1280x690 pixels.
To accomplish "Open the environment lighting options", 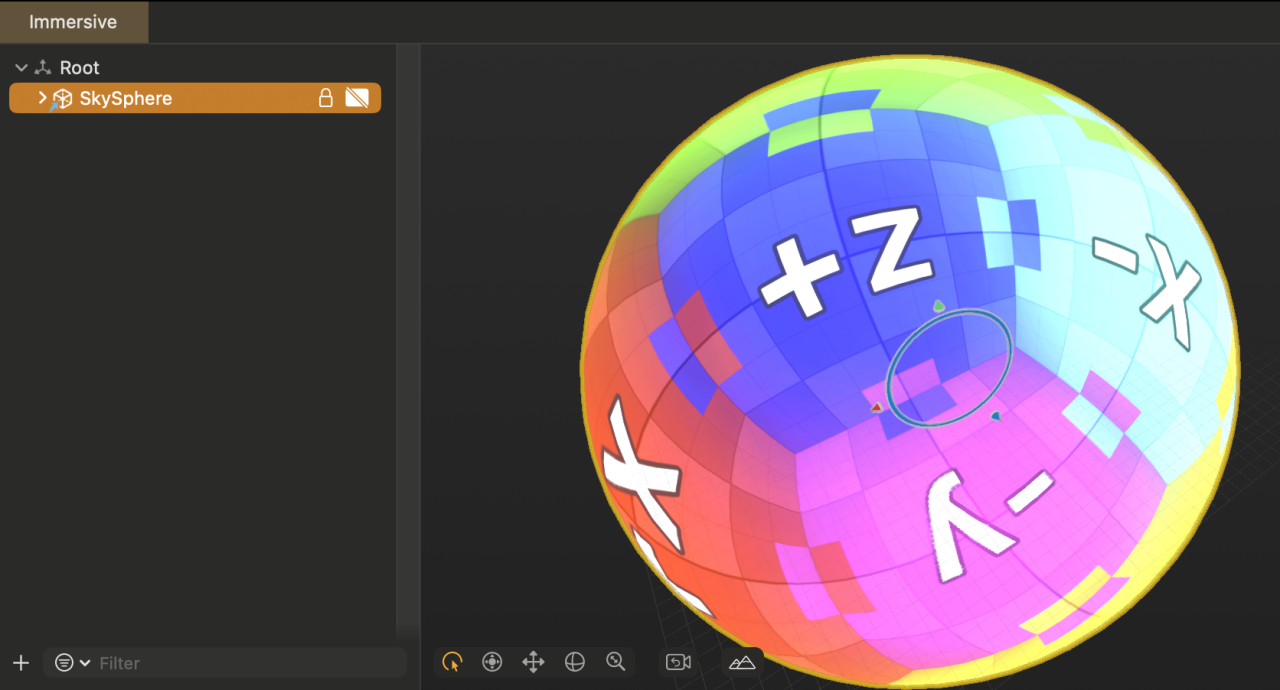I will pyautogui.click(x=742, y=662).
